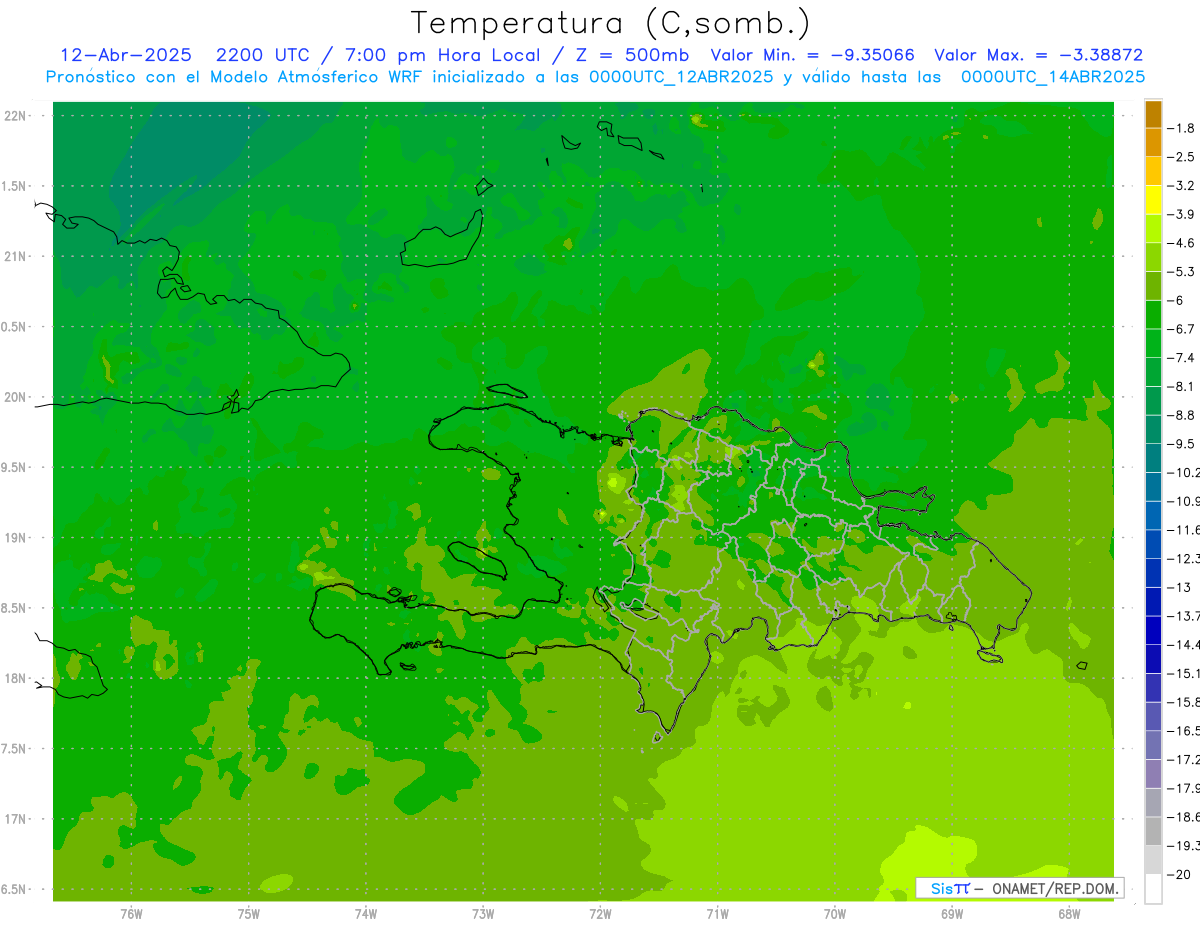The height and width of the screenshot is (927, 1200).
Task: Click the '21N' latitude axis label
Action: (x=14, y=257)
